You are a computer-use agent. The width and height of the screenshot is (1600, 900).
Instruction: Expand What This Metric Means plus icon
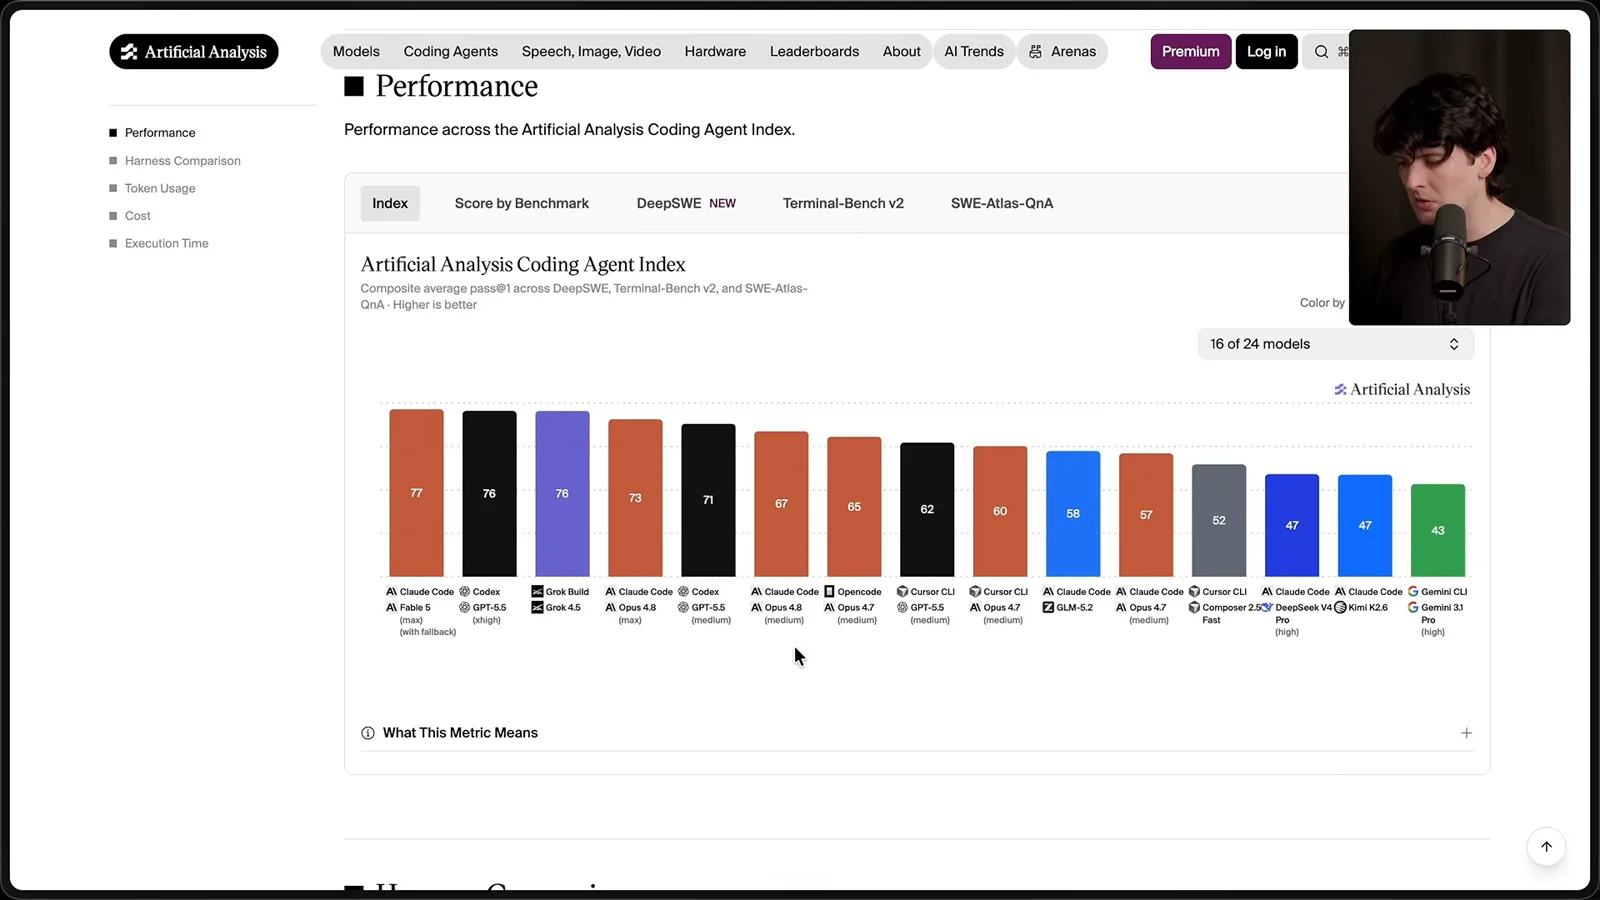[1466, 733]
